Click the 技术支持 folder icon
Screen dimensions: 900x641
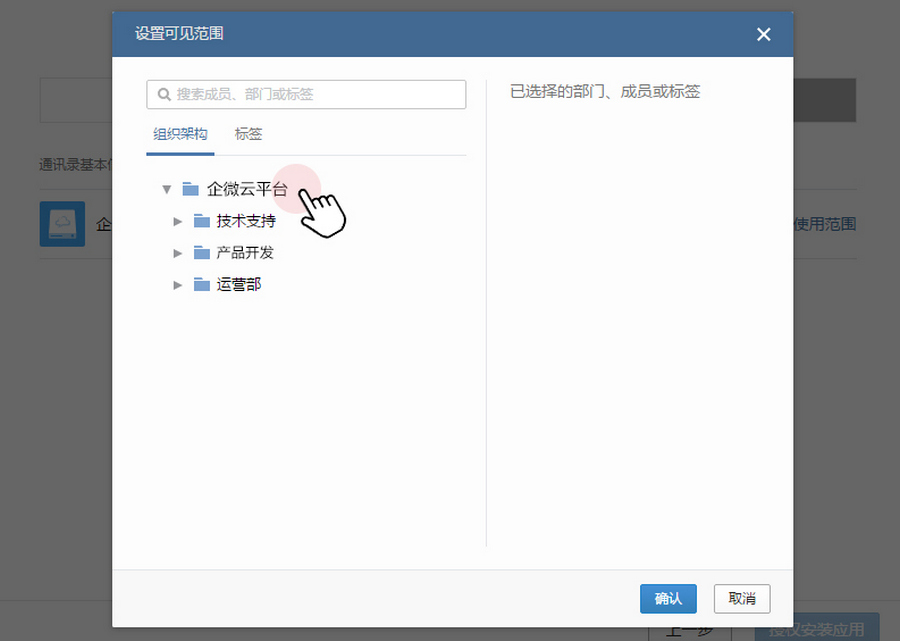201,221
